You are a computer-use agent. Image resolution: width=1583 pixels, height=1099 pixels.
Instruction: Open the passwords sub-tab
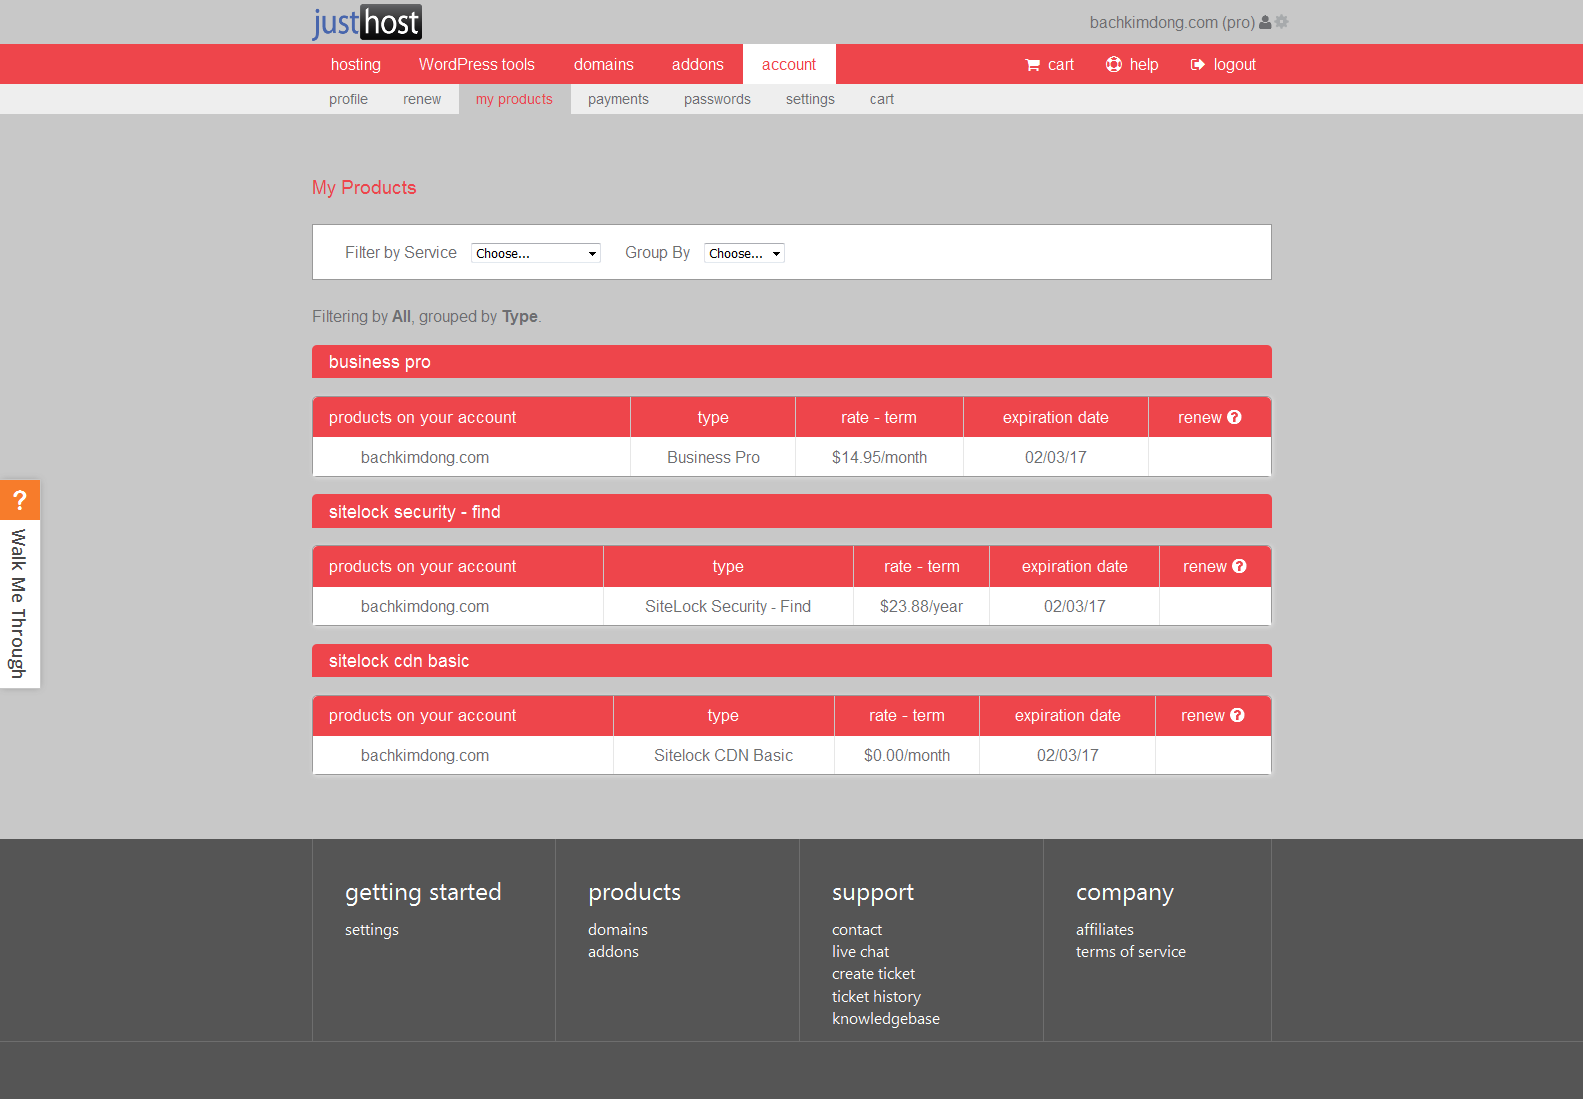717,99
